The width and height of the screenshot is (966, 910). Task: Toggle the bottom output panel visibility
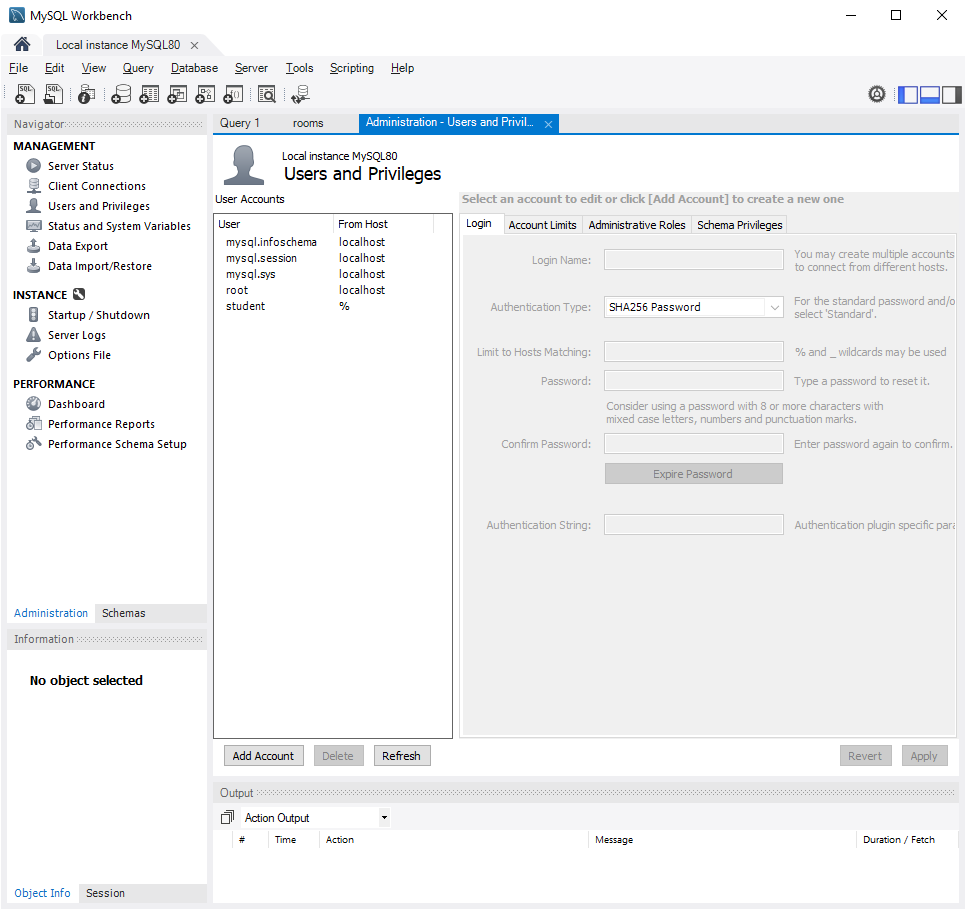click(x=930, y=94)
